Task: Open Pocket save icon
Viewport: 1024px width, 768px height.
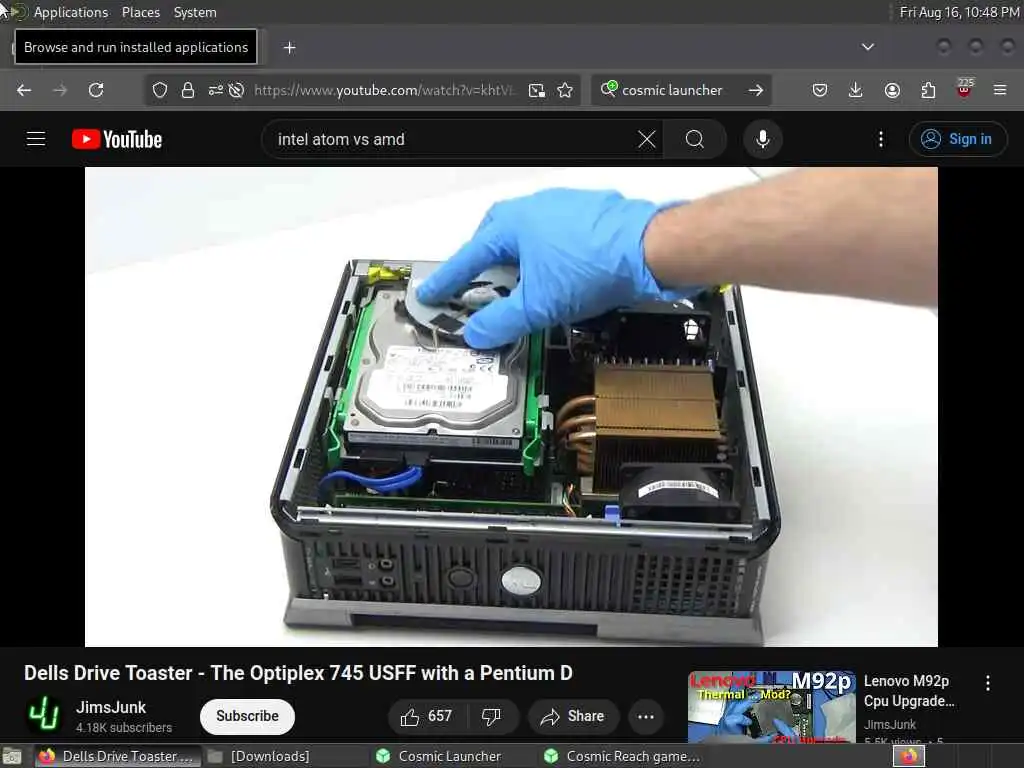Action: tap(820, 90)
